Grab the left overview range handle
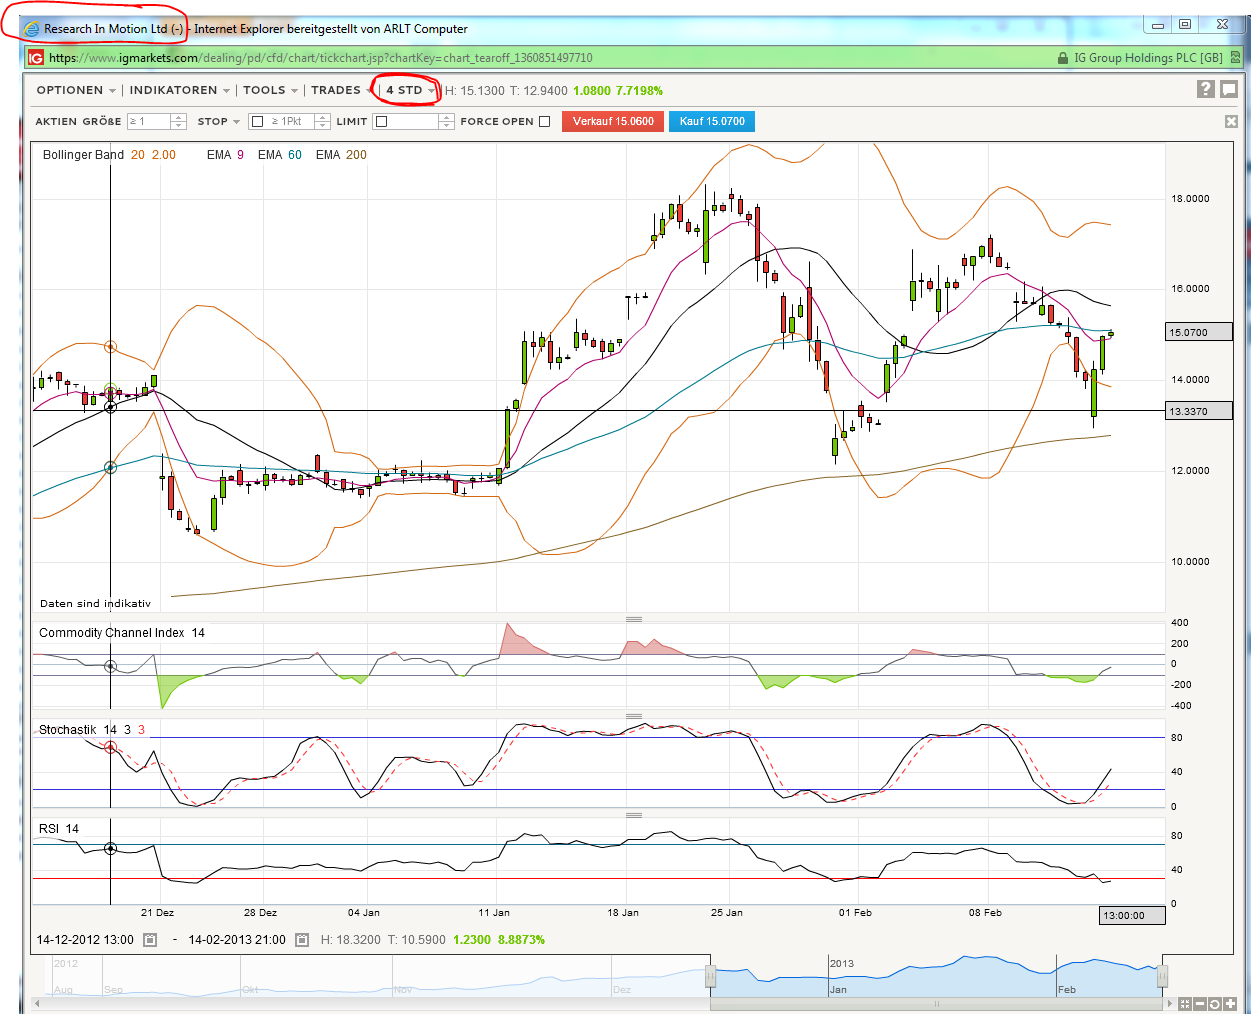Screen dimensions: 1251x1014 click(x=711, y=975)
